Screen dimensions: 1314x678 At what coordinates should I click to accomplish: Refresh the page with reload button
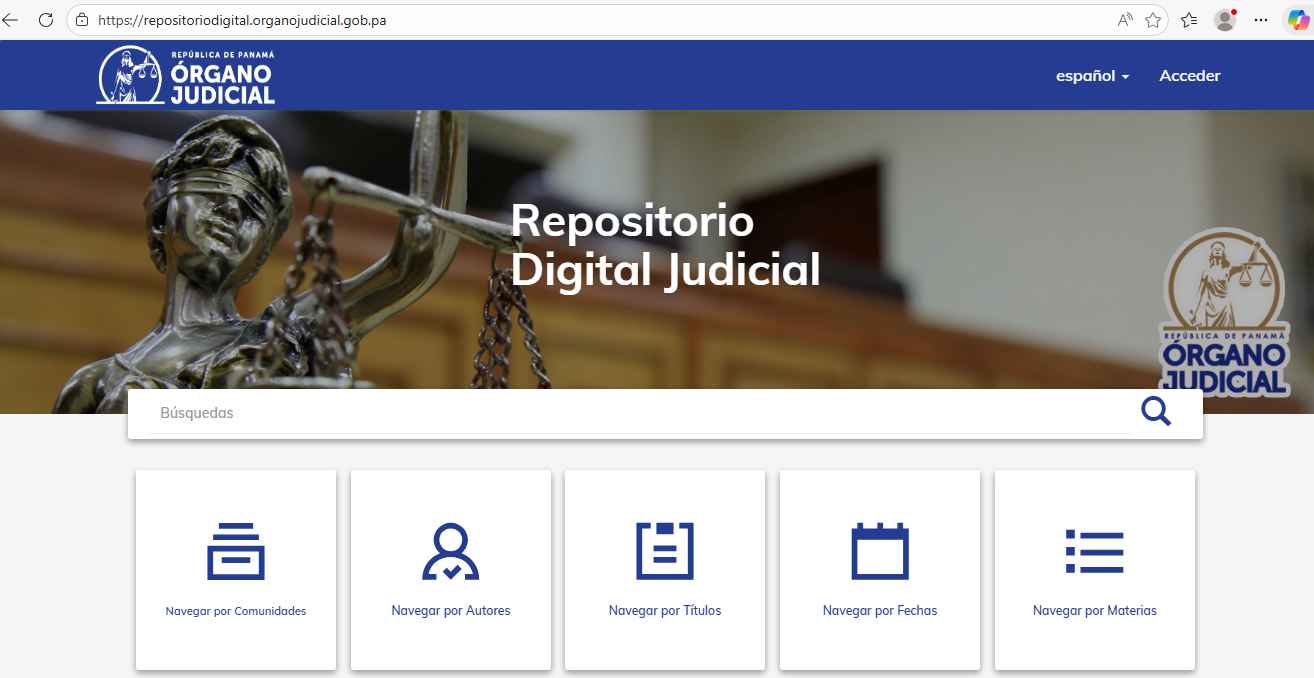point(46,20)
